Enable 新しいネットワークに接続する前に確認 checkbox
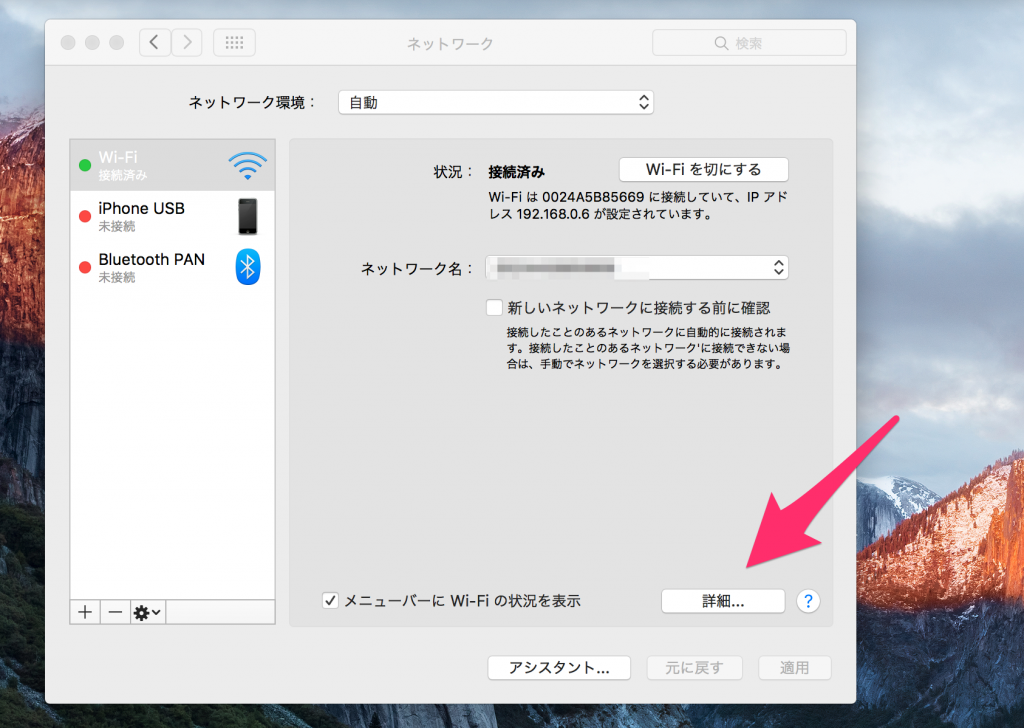Viewport: 1024px width, 728px height. [494, 308]
